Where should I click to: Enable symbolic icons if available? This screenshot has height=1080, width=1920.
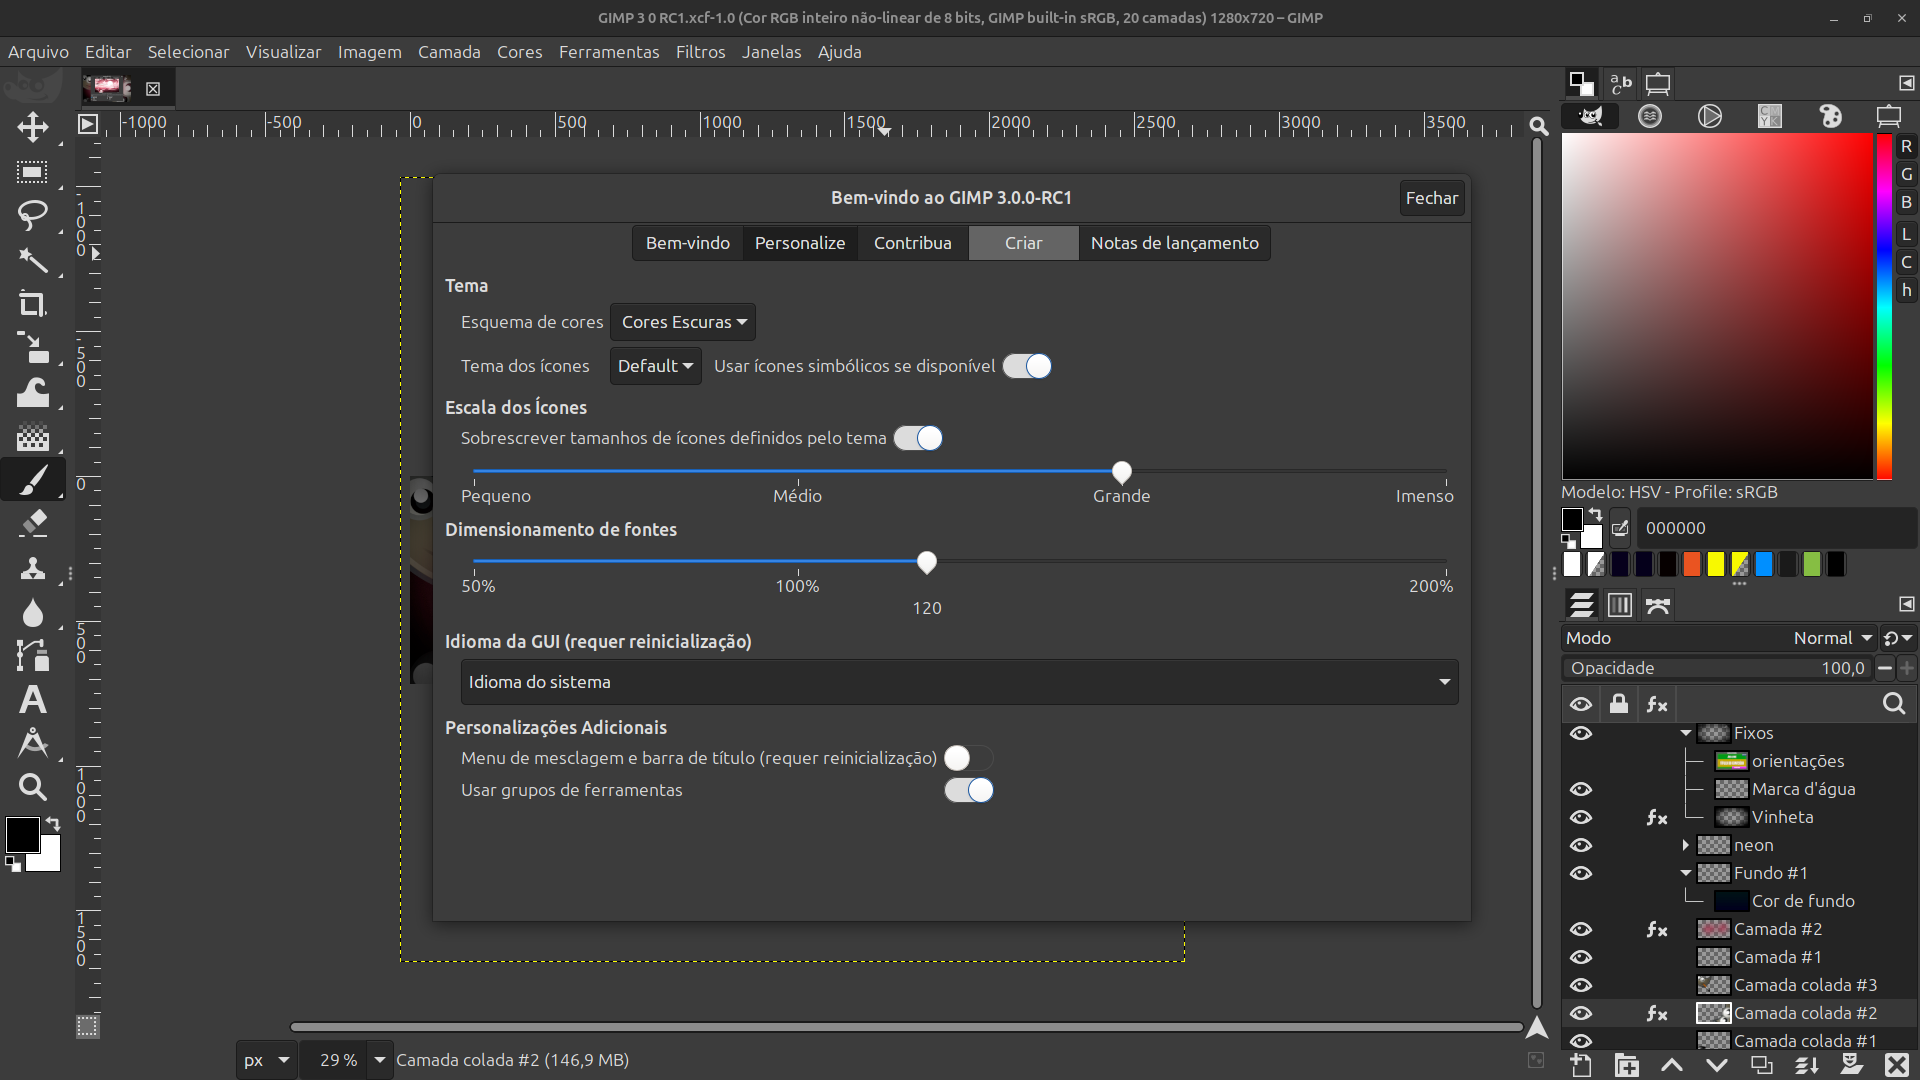pos(1026,366)
